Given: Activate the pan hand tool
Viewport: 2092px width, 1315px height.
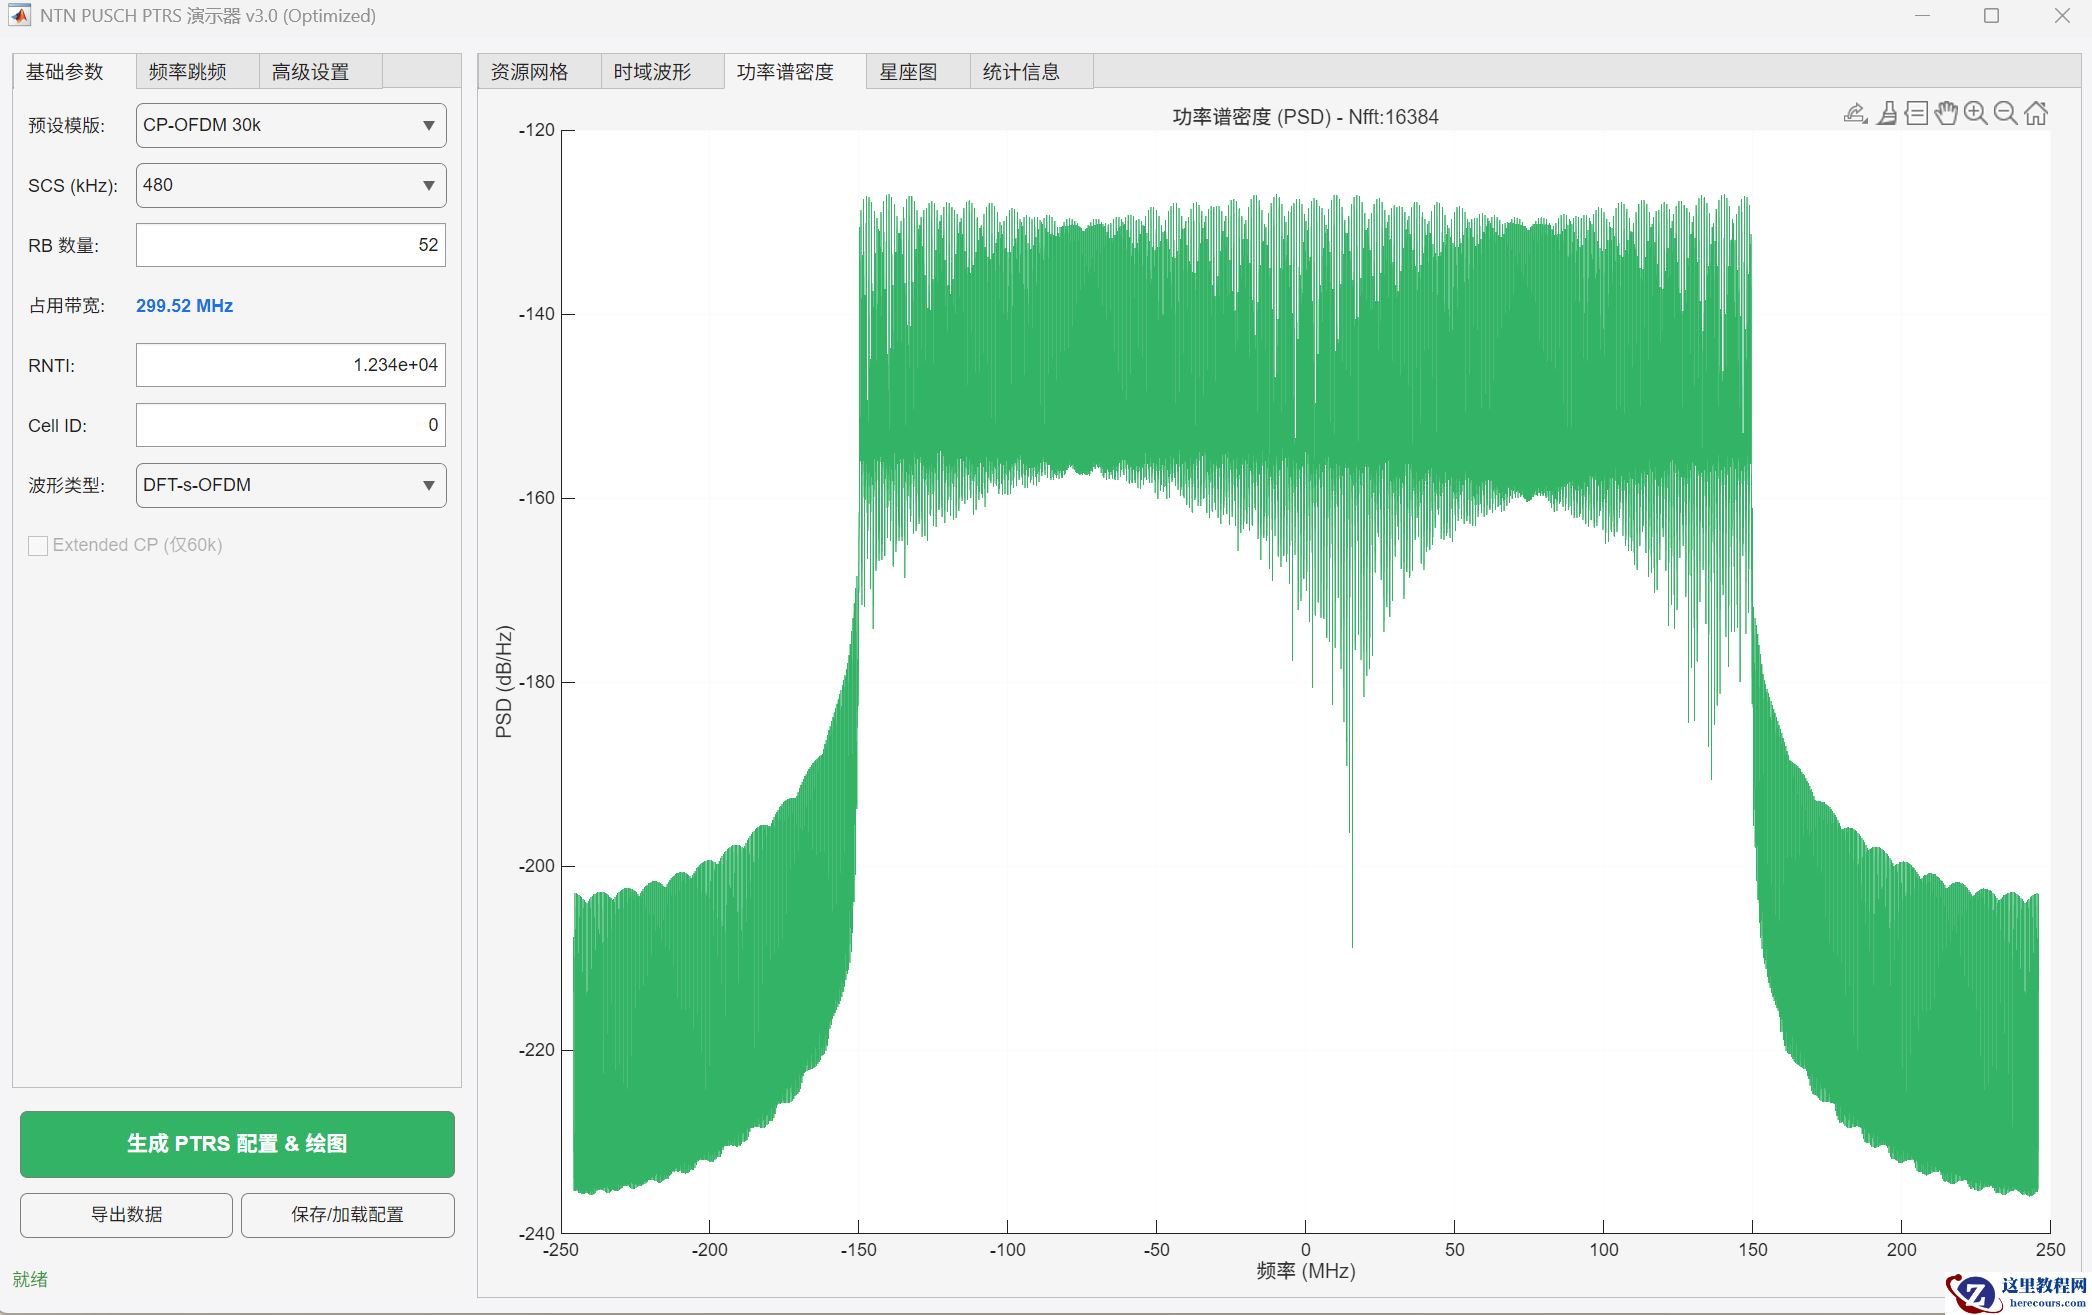Looking at the screenshot, I should (1946, 113).
